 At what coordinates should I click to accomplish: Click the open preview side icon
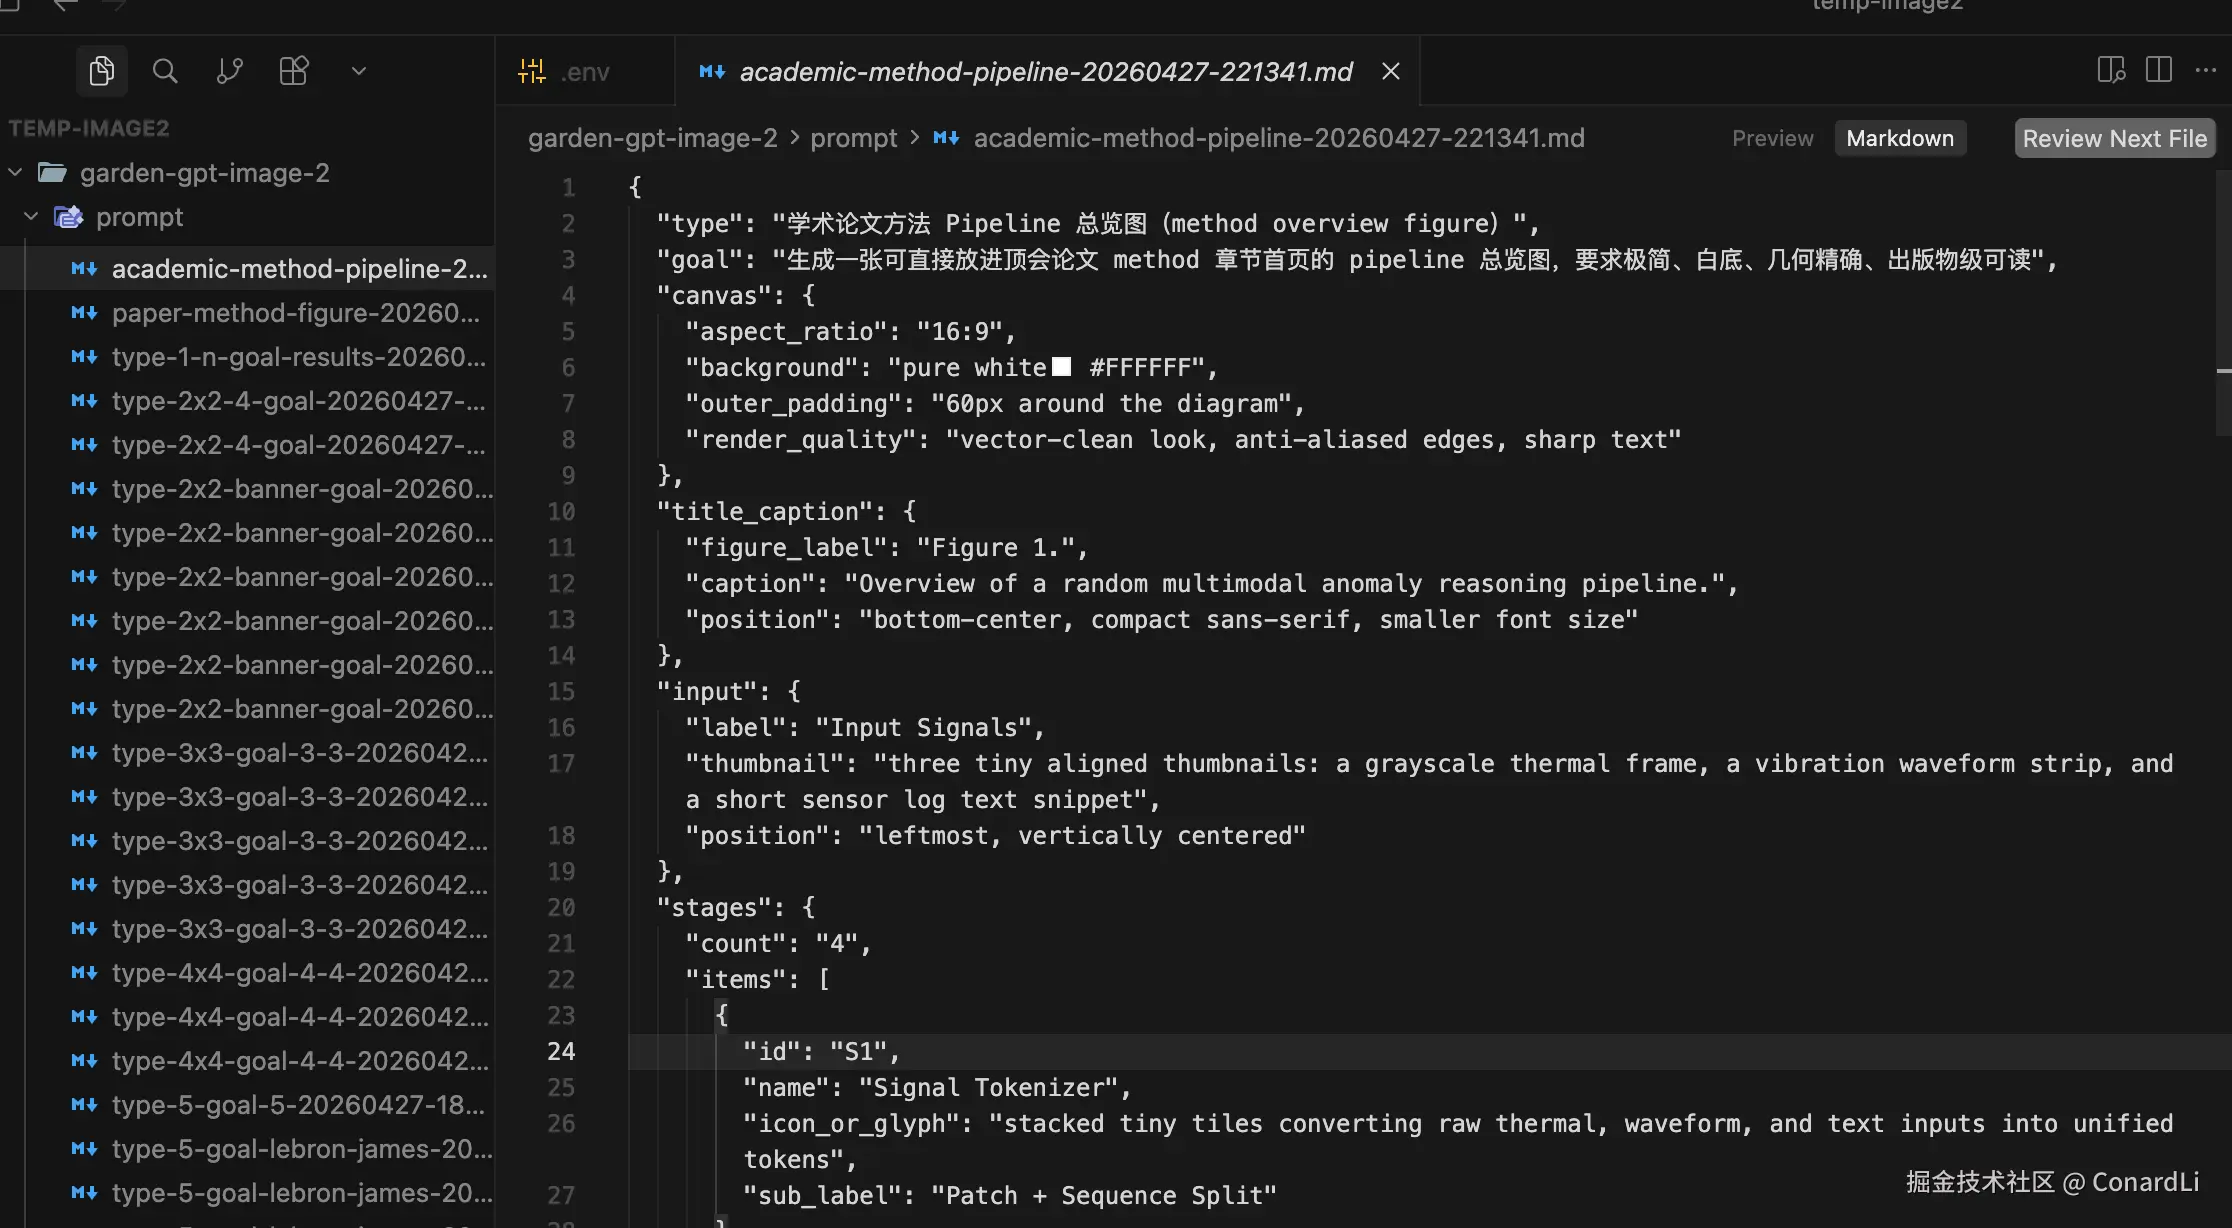pyautogui.click(x=2110, y=70)
